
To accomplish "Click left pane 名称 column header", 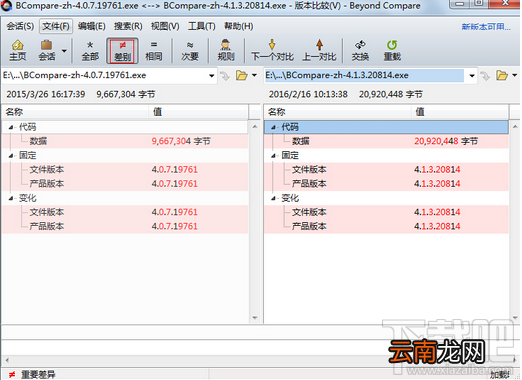I will point(75,112).
